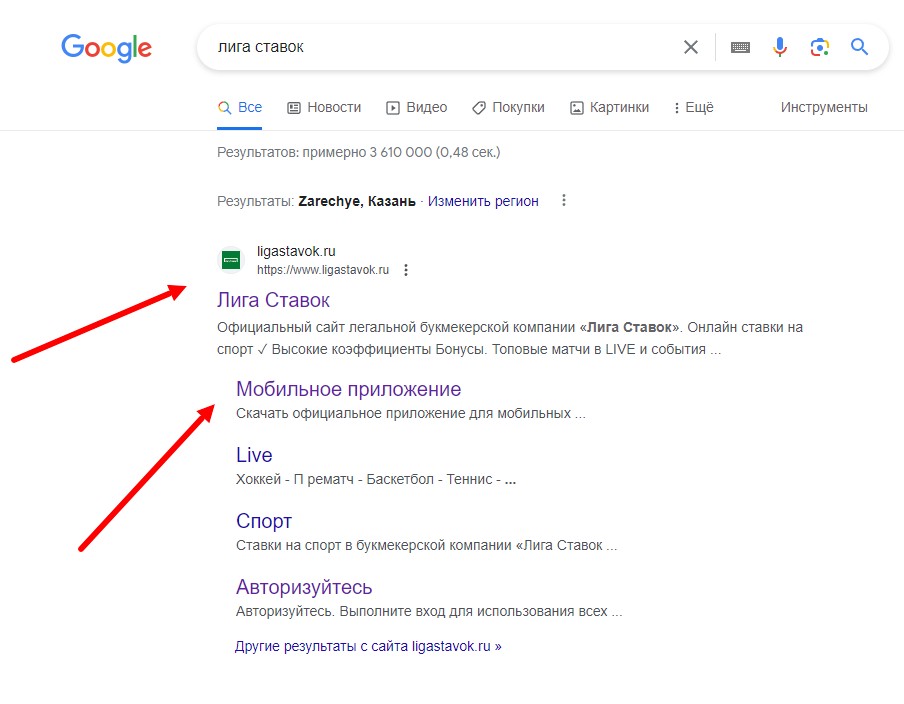
Task: Click the Zarechye, Казань location text
Action: pos(357,201)
